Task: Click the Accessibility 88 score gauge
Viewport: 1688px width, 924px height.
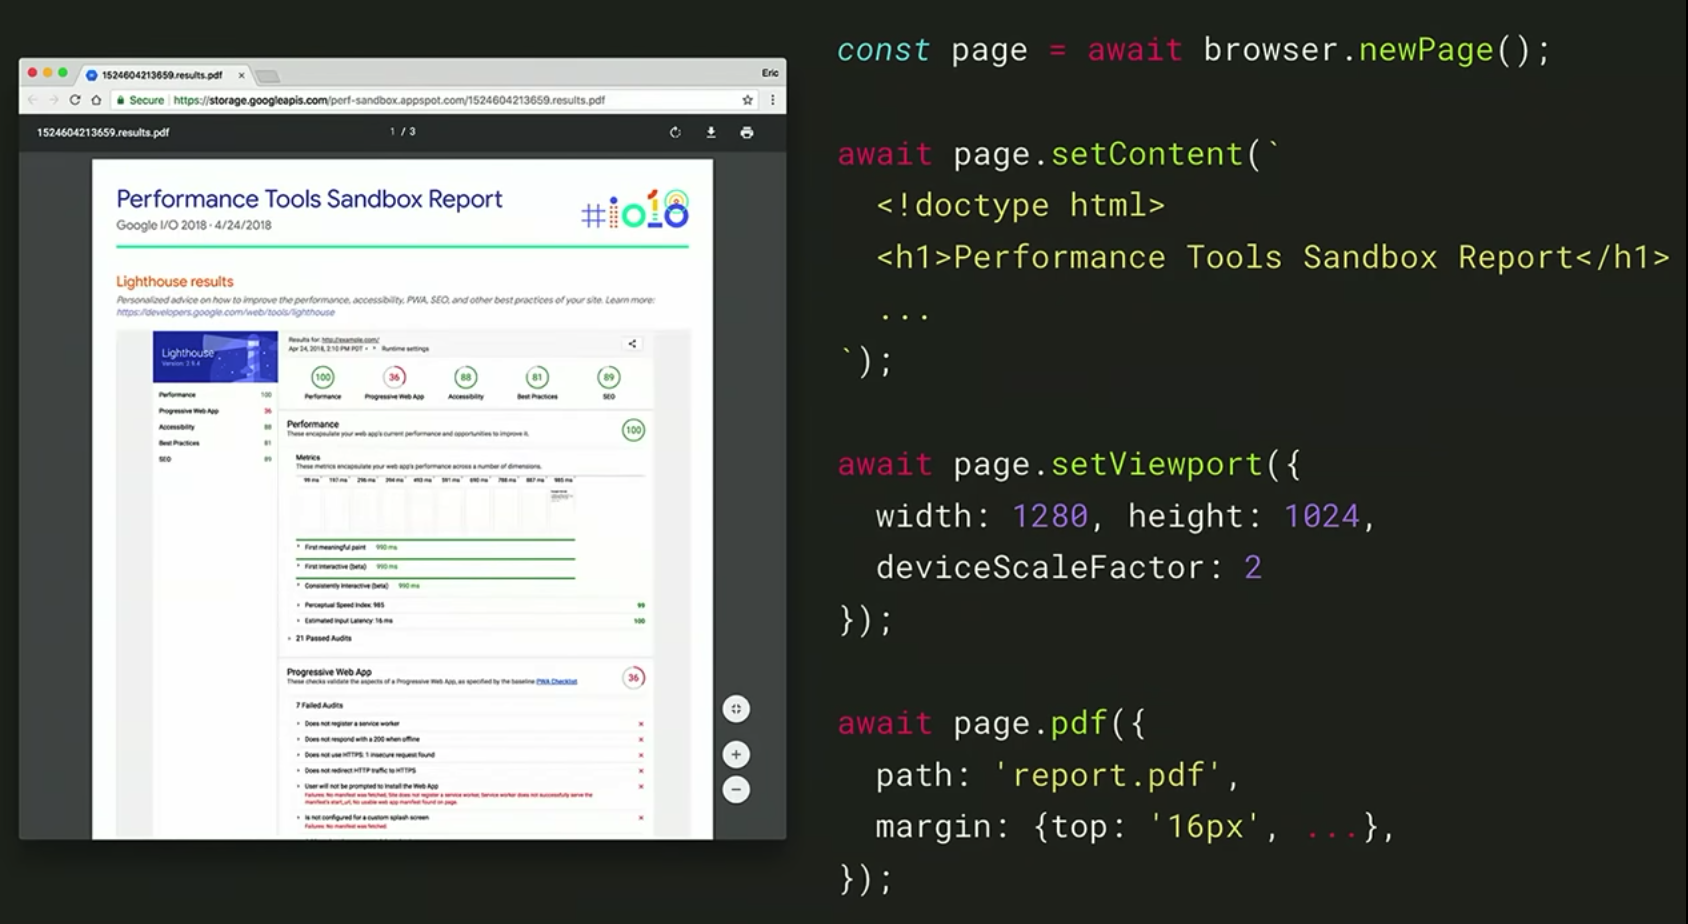Action: pyautogui.click(x=465, y=377)
